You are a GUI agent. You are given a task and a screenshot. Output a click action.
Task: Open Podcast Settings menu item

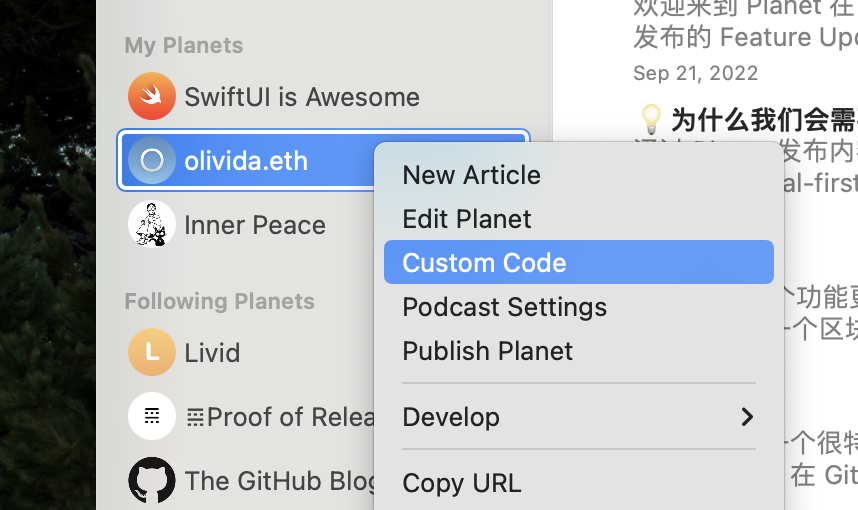[x=504, y=307]
